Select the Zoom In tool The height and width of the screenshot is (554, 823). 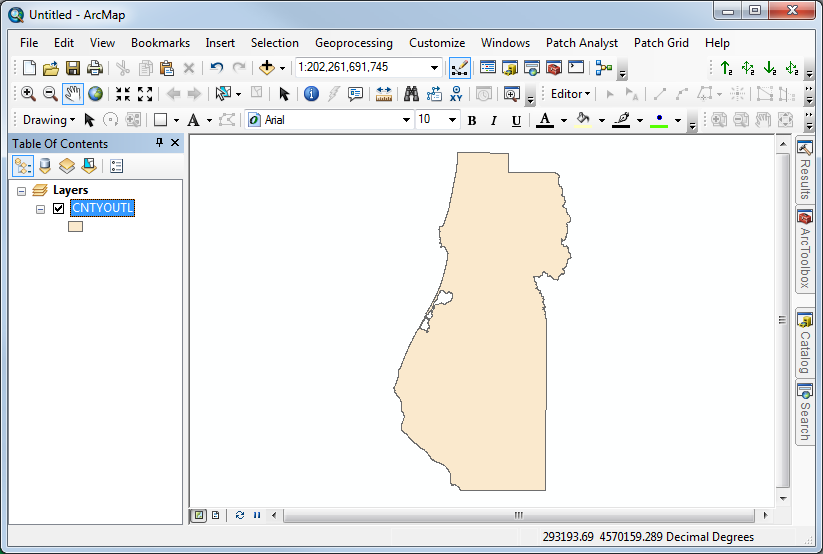[28, 94]
